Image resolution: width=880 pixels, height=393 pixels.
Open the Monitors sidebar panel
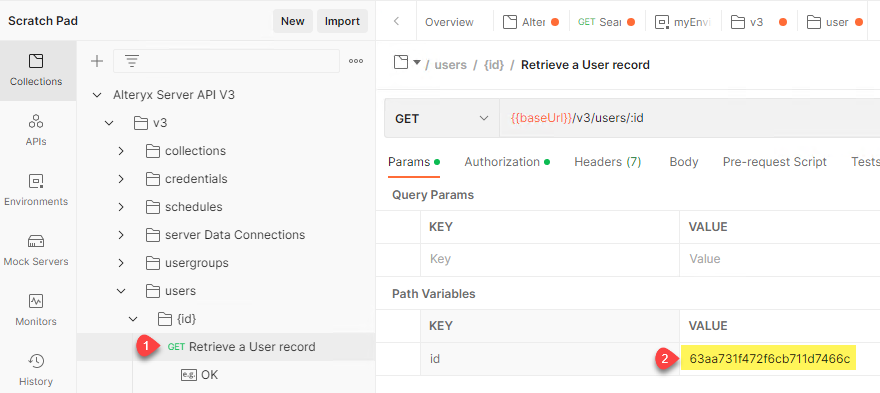36,310
